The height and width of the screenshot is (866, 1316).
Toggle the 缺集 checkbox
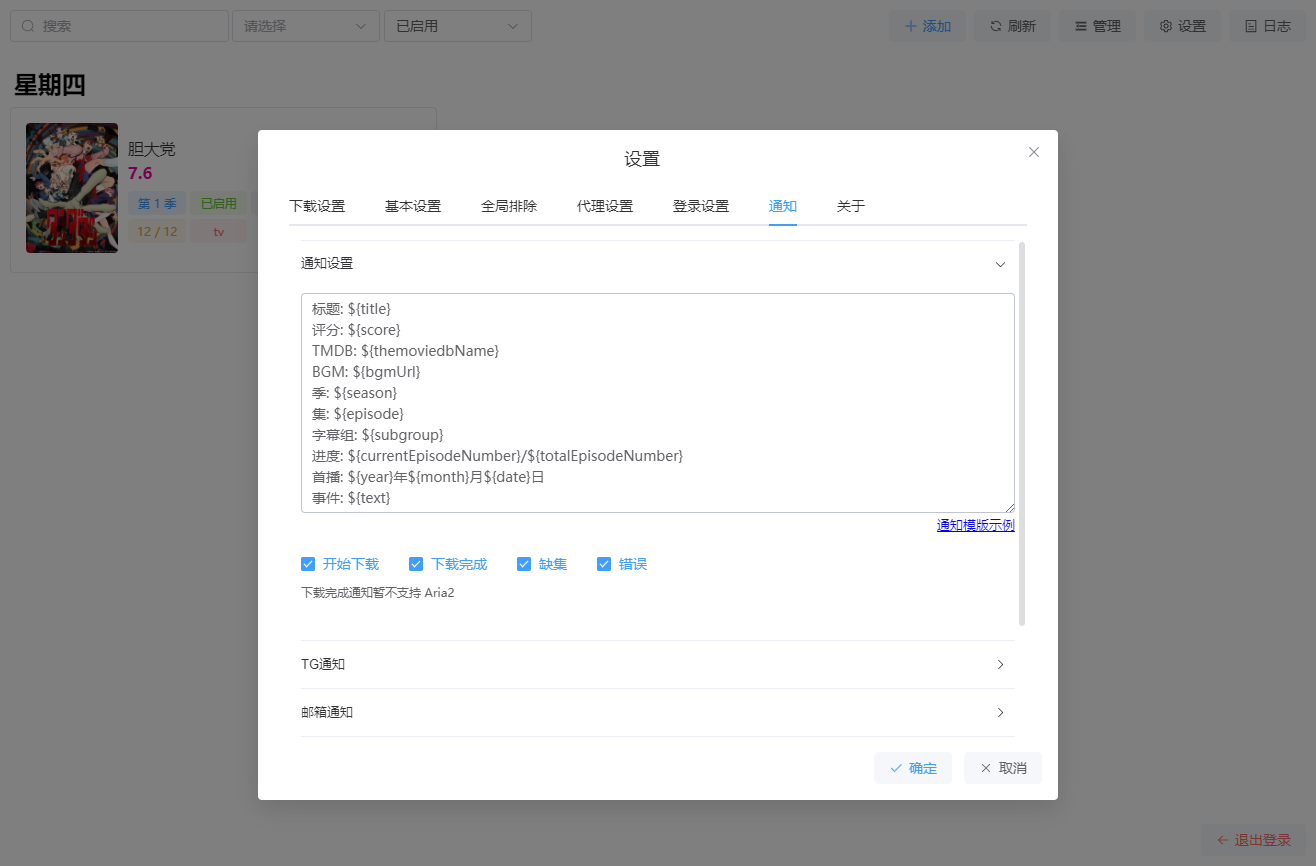point(524,564)
